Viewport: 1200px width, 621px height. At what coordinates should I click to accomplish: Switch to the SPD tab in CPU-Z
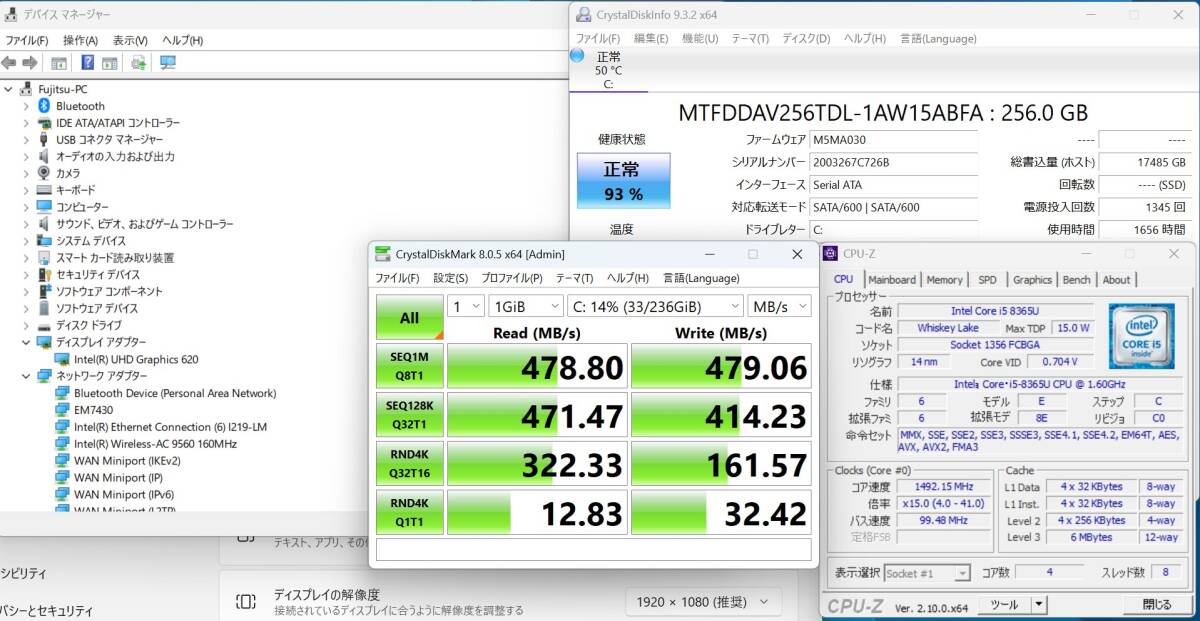(987, 280)
